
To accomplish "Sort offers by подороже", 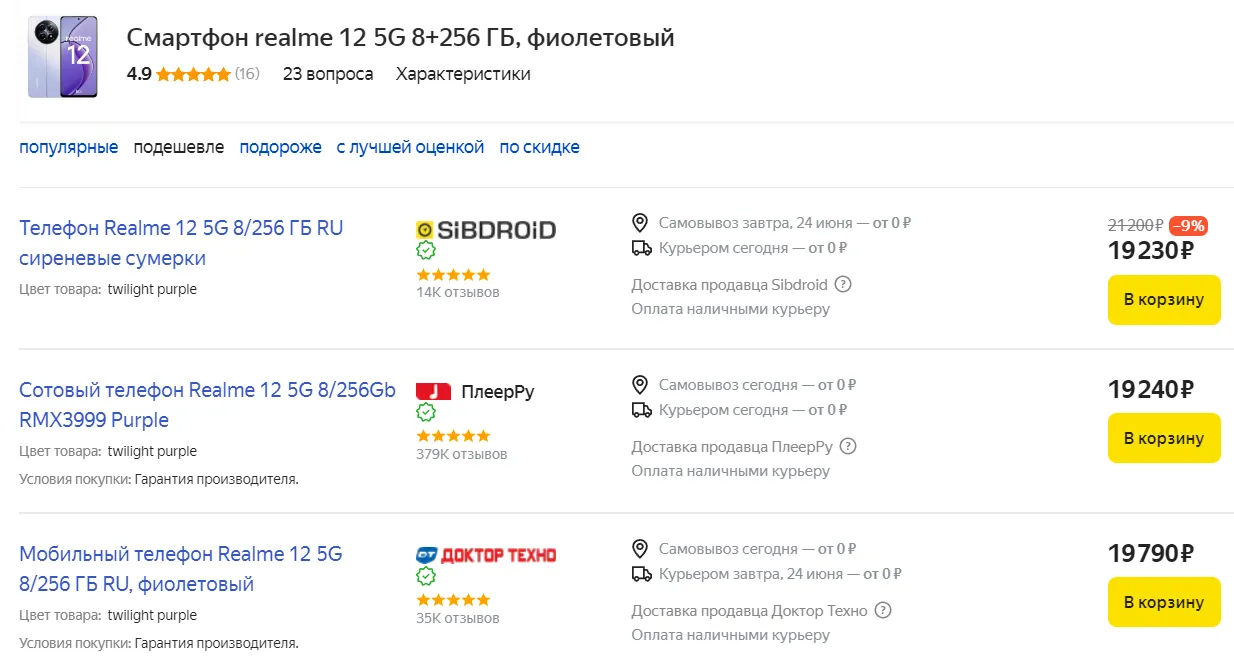I will [280, 148].
